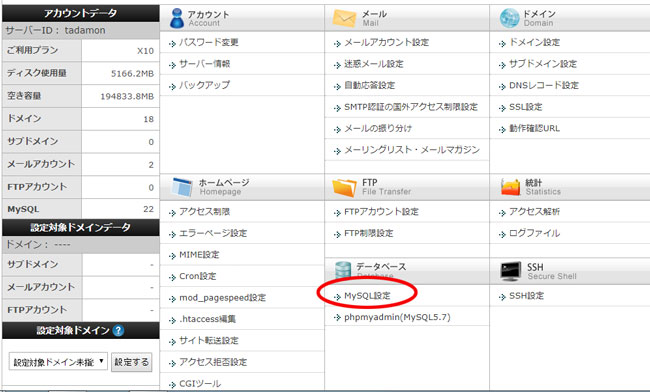Open サイト転送設定 link
Viewport: 650px width, 392px height.
tap(209, 341)
